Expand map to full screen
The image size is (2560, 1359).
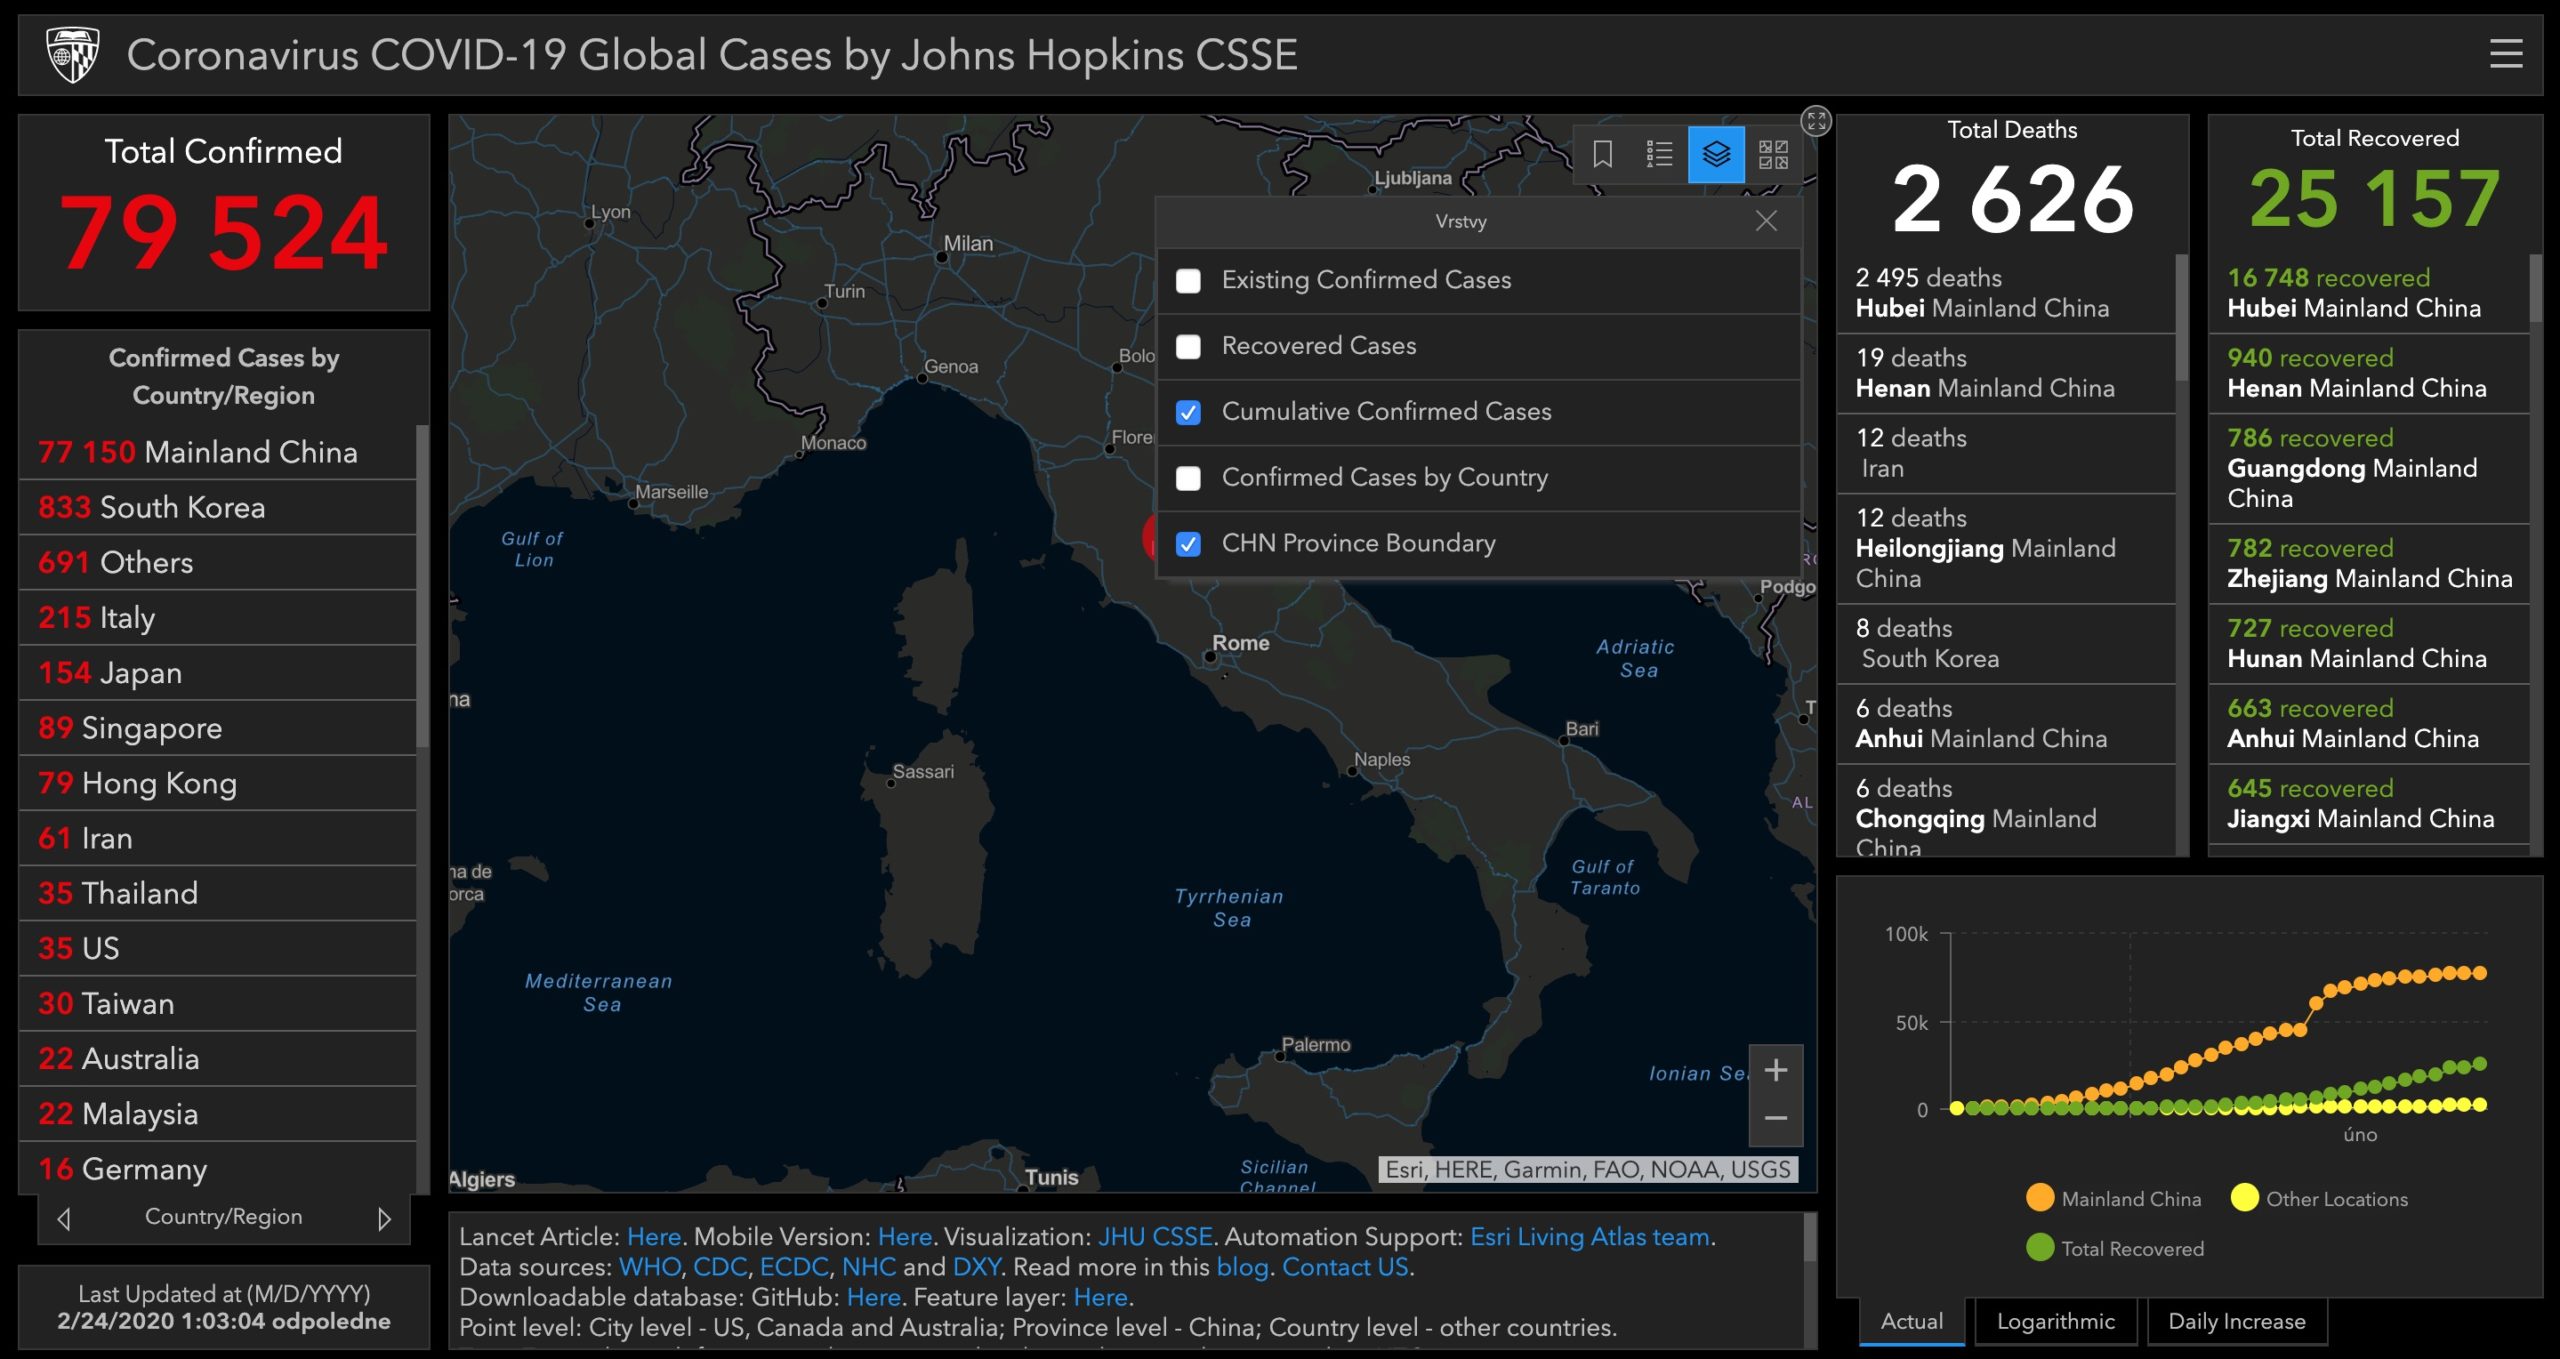tap(1816, 122)
